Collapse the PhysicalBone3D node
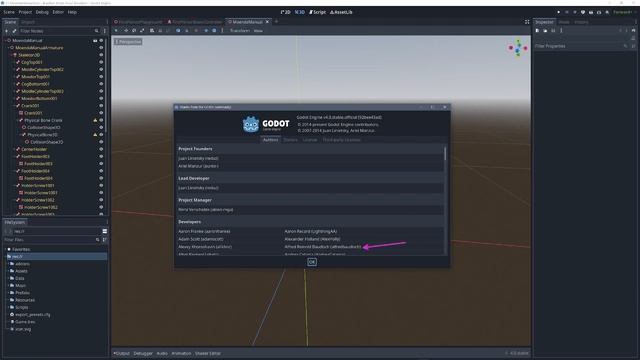Screen dimensions: 640x360 click(20, 135)
